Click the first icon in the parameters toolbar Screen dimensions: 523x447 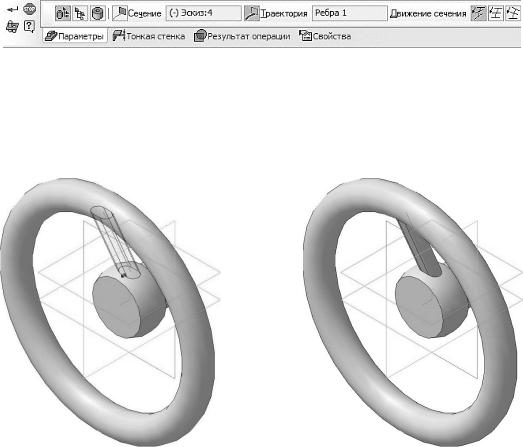(x=63, y=13)
